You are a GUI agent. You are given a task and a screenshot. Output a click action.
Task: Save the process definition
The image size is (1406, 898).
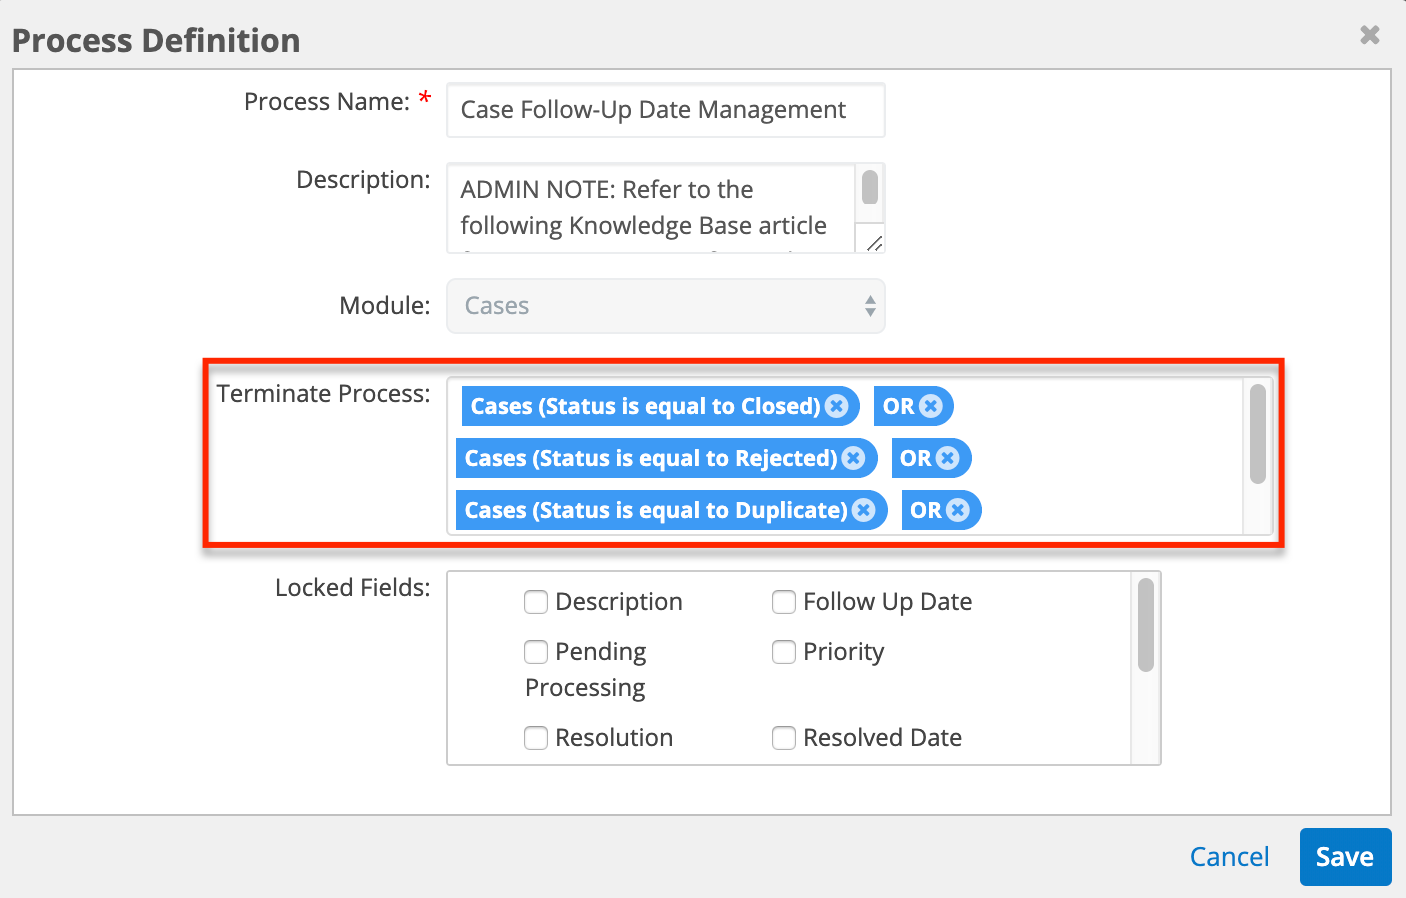click(x=1344, y=857)
